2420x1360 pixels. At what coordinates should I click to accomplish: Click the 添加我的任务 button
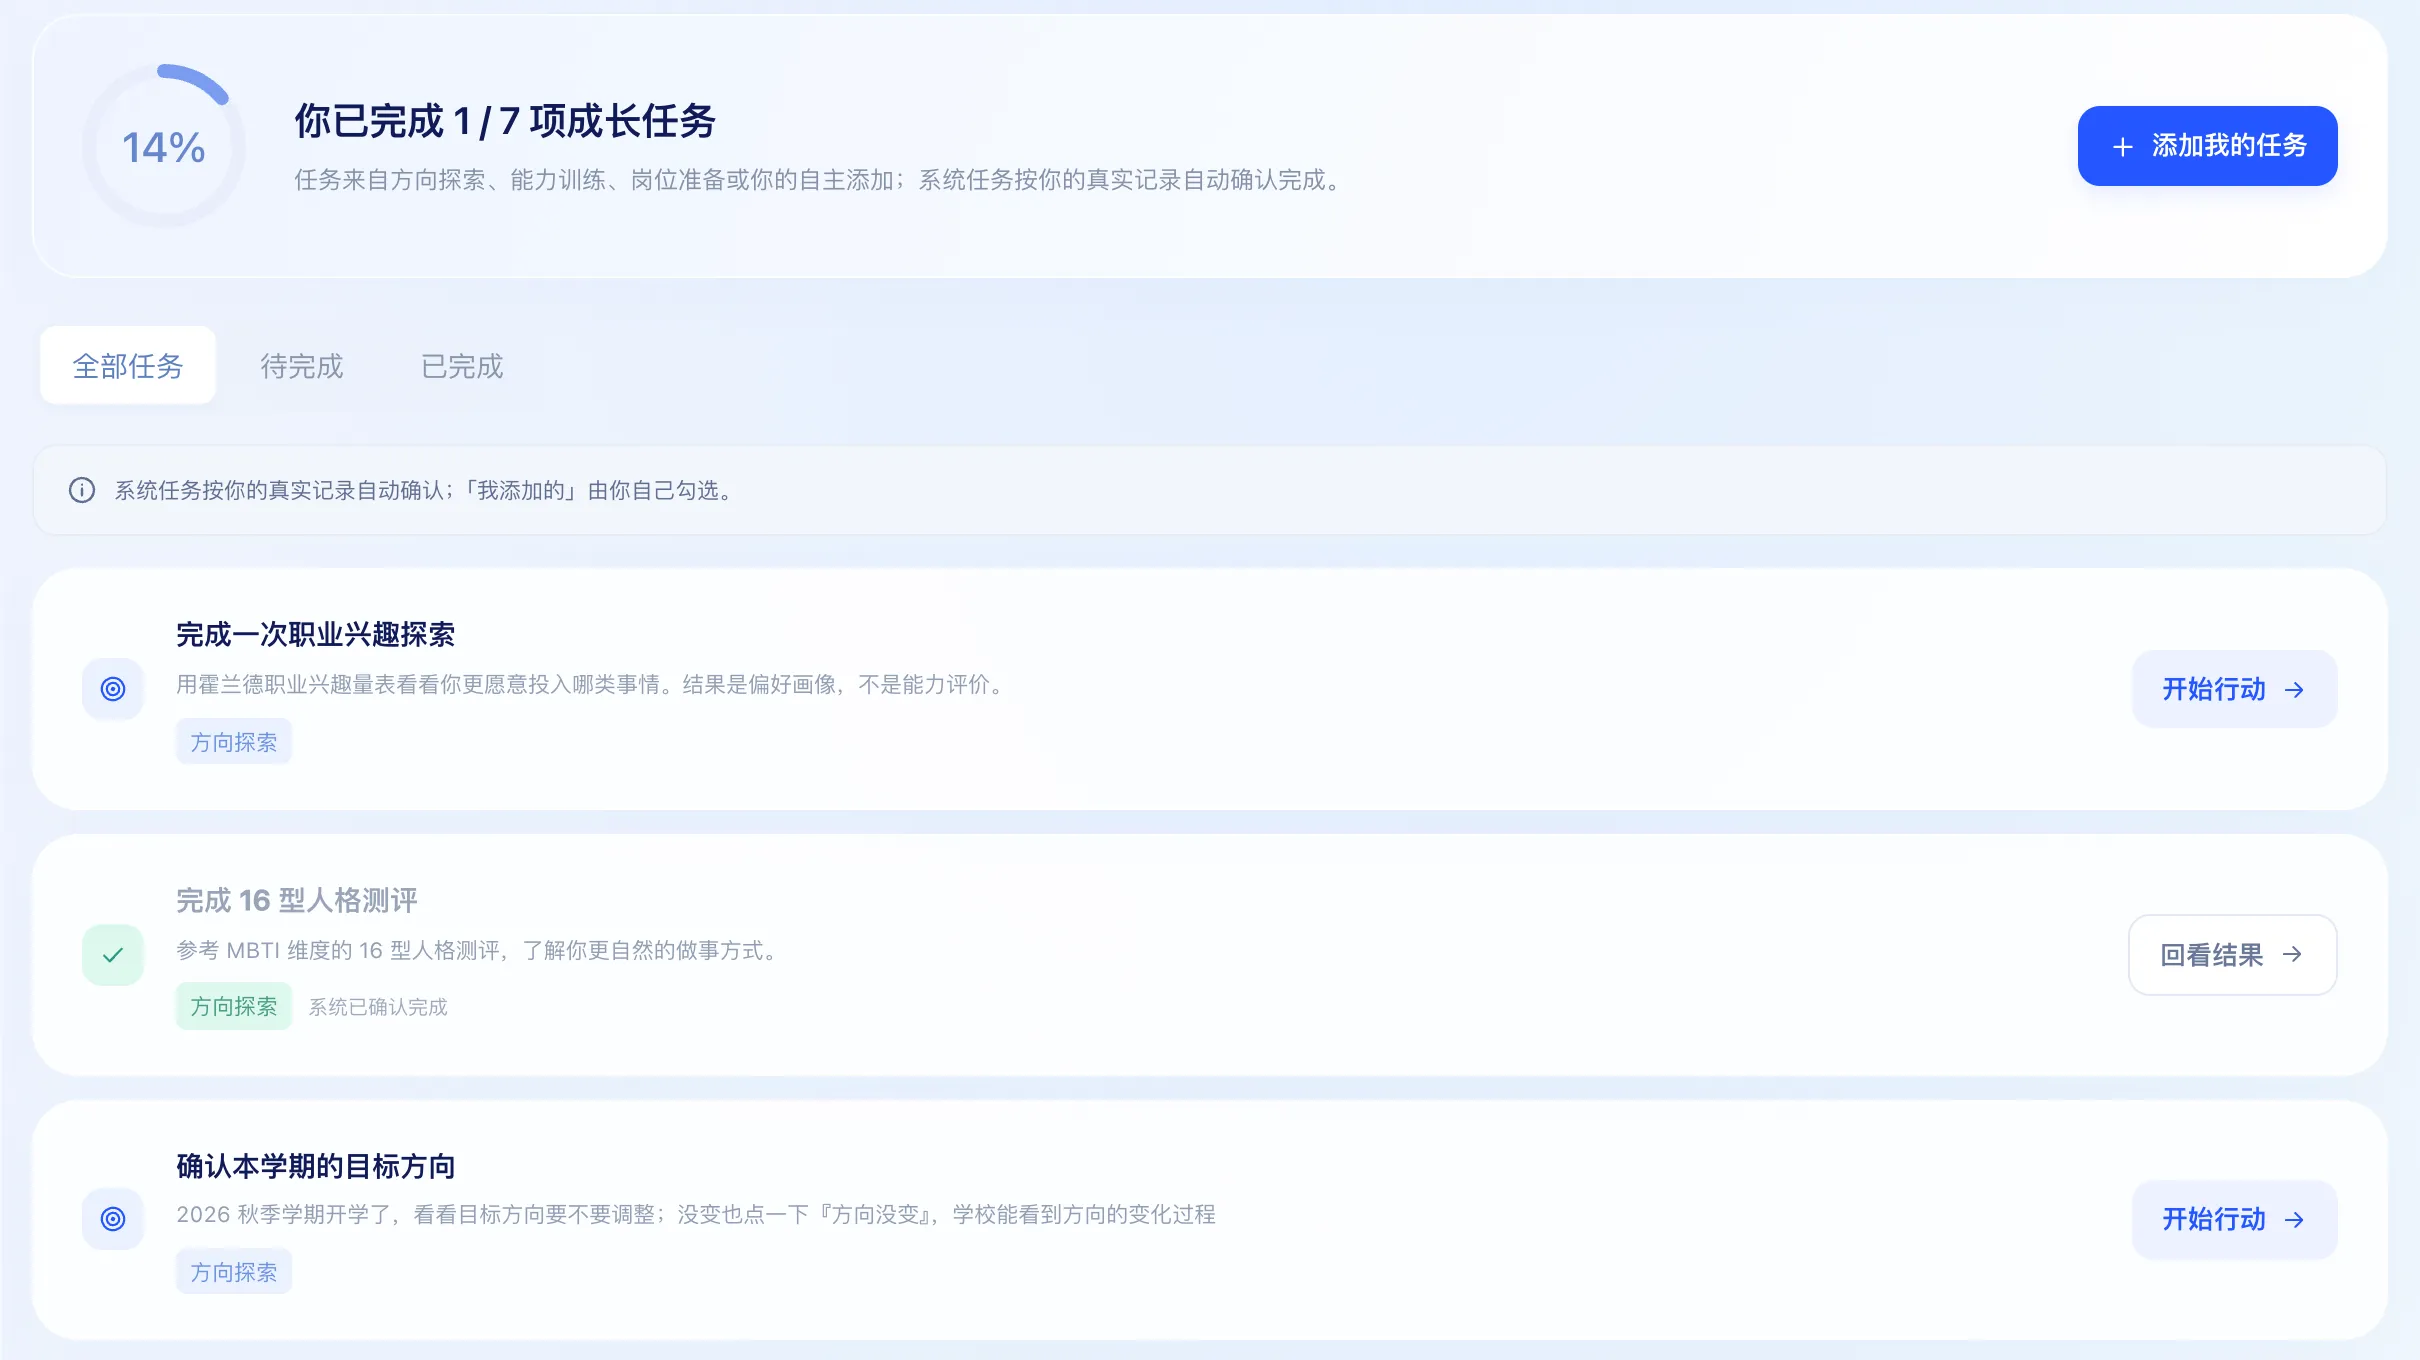pos(2207,146)
